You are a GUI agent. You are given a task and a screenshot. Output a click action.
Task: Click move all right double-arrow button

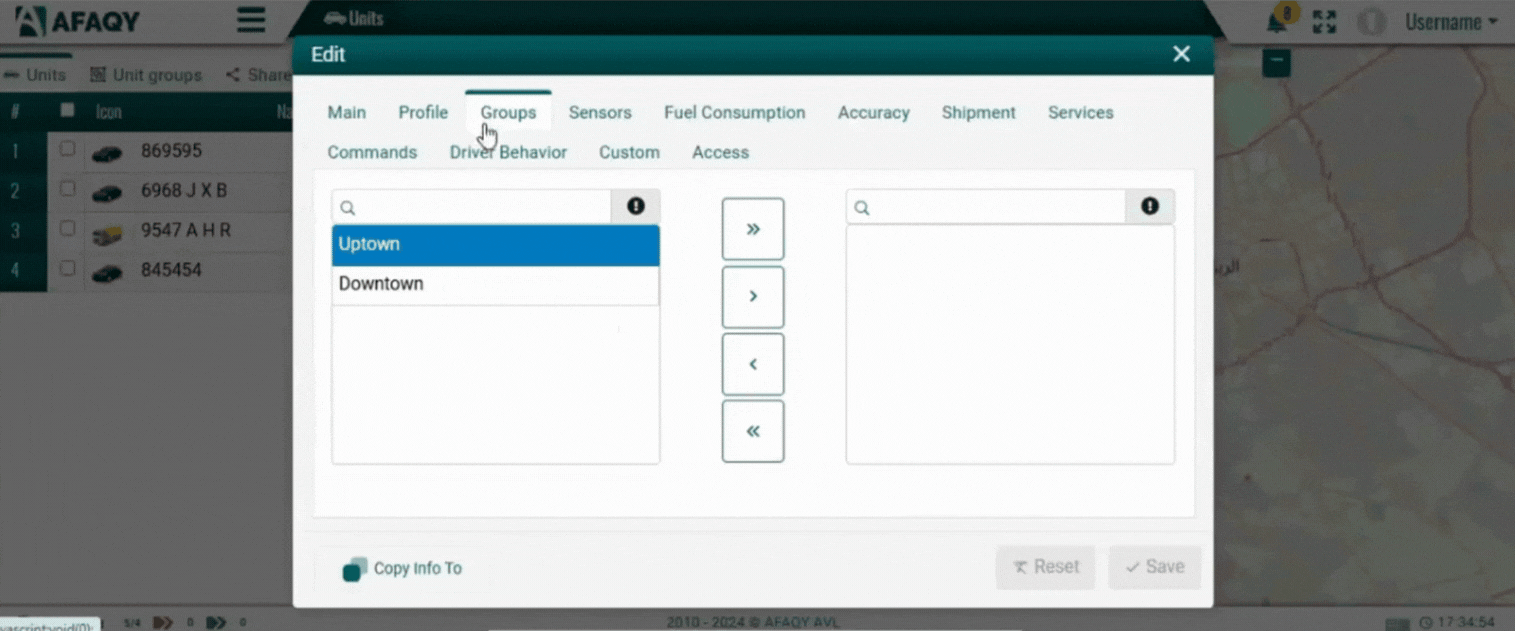753,229
